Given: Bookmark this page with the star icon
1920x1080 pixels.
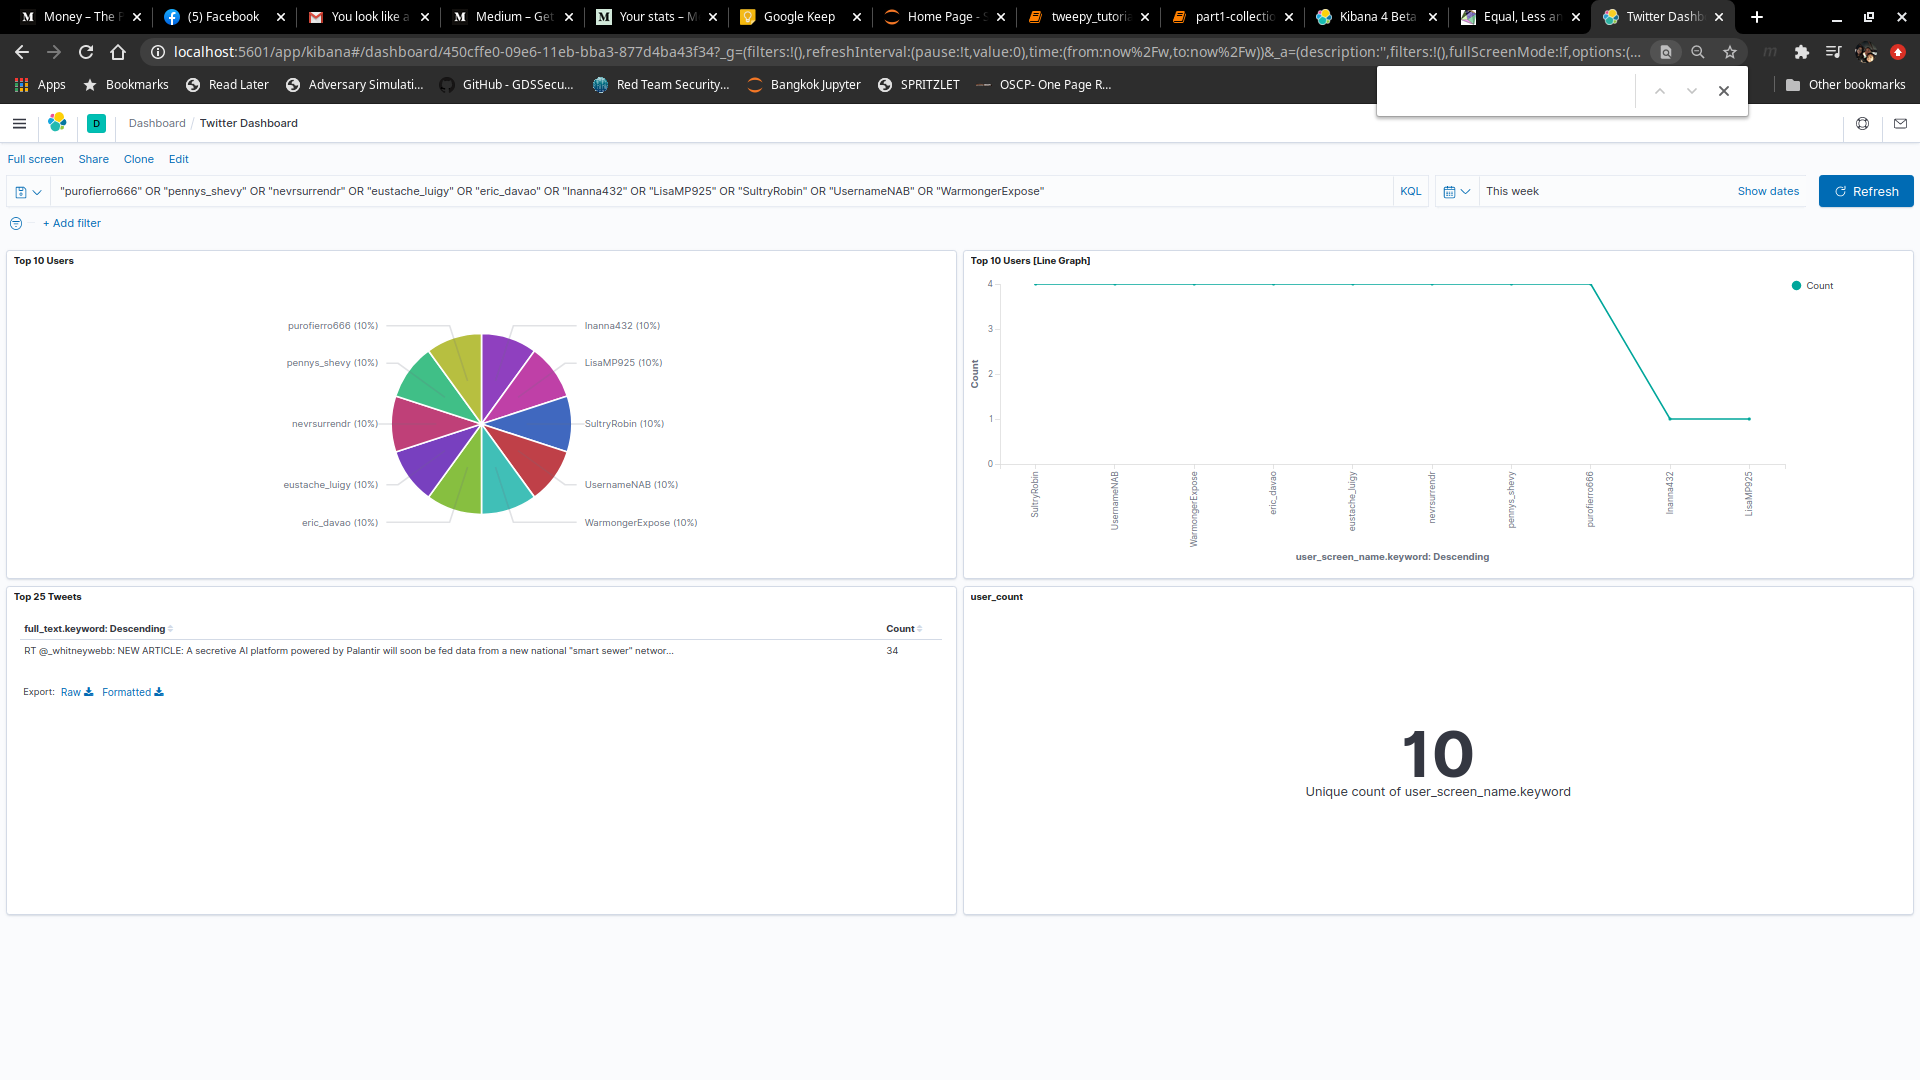Looking at the screenshot, I should [x=1730, y=52].
